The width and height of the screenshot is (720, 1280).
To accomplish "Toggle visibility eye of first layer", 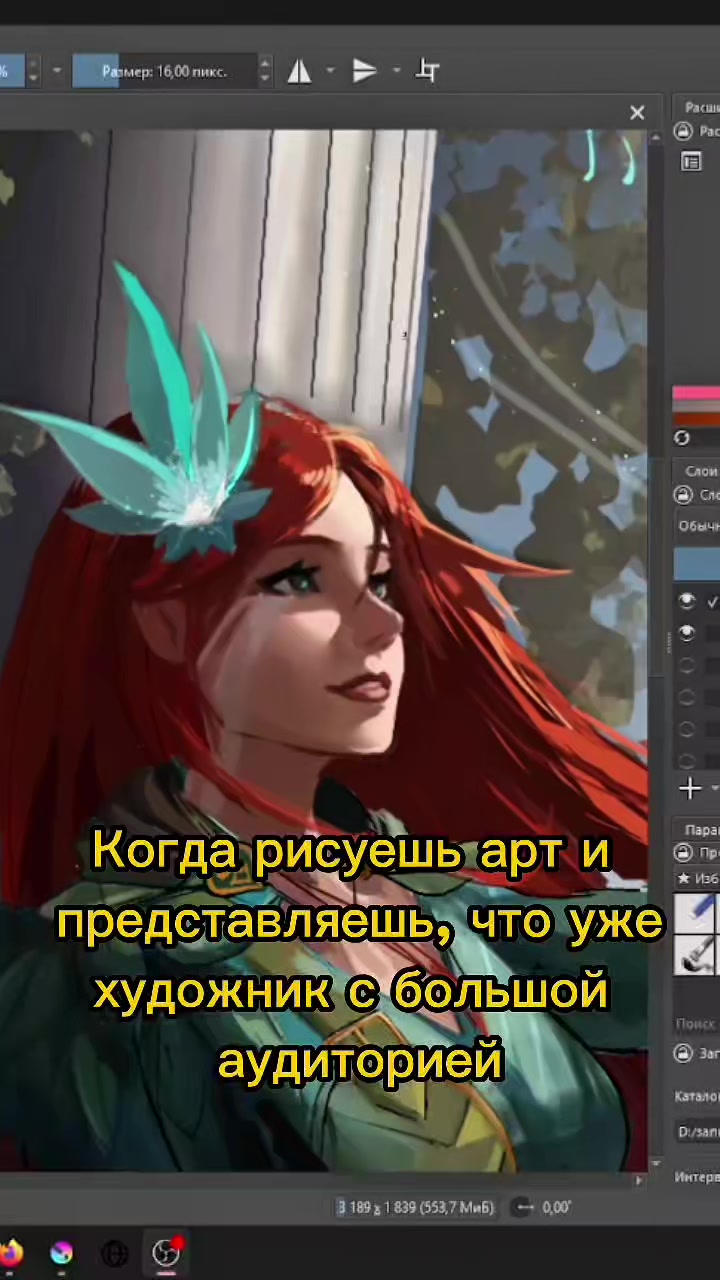I will pyautogui.click(x=687, y=601).
